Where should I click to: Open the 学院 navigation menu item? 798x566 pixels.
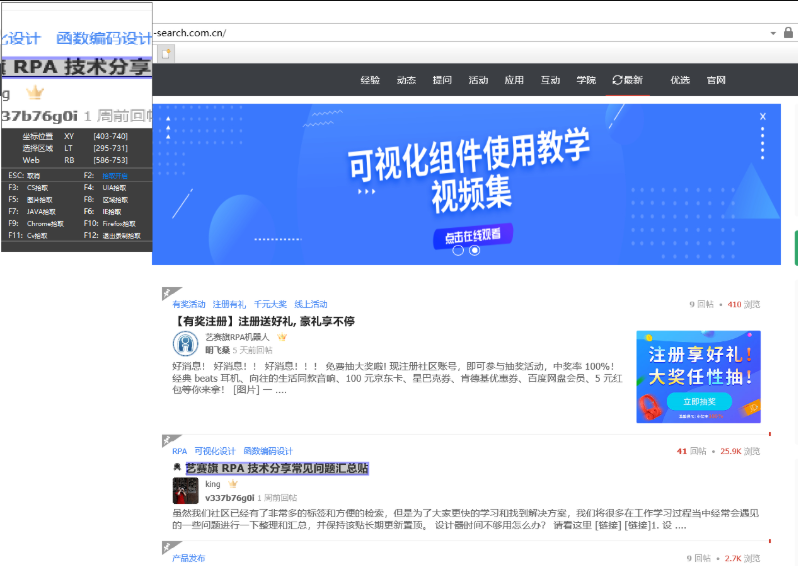[586, 80]
